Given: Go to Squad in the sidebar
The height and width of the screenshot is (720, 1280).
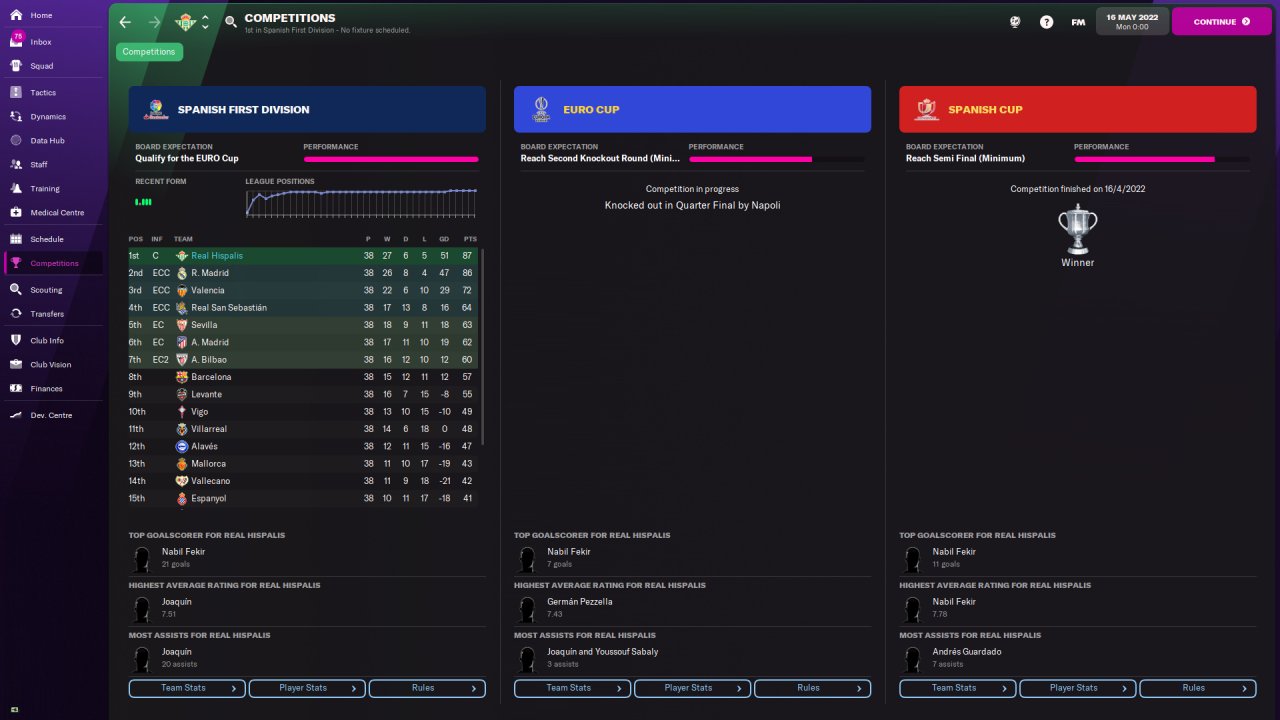Looking at the screenshot, I should (54, 66).
